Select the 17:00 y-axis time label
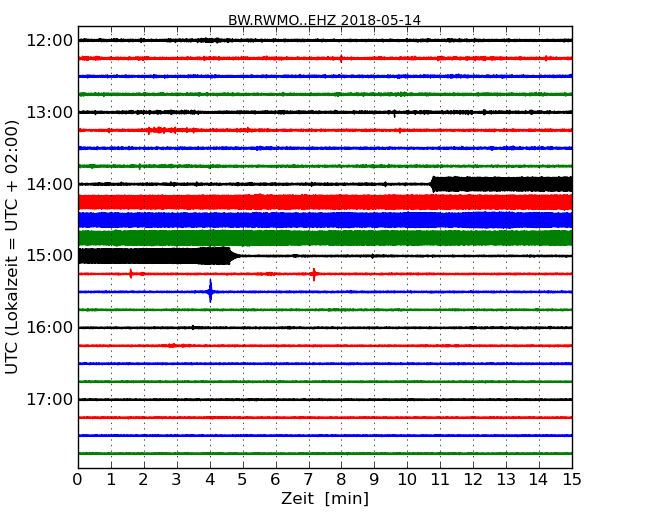The image size is (650, 520). click(x=49, y=399)
